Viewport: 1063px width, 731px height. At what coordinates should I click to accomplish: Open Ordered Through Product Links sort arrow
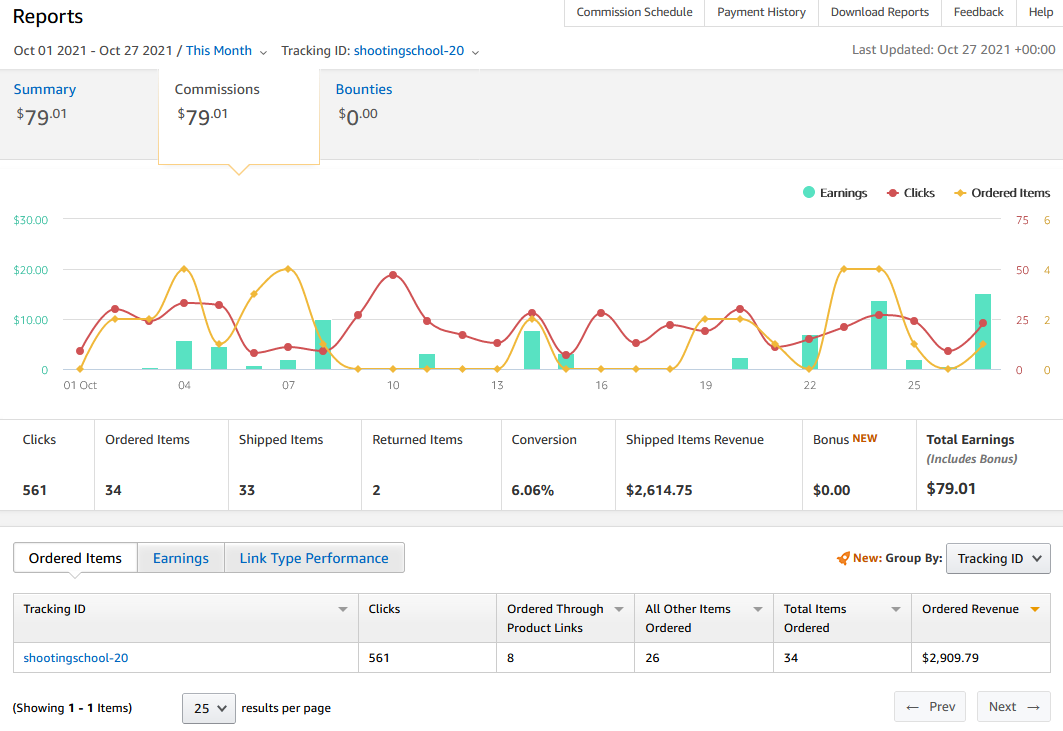[619, 609]
